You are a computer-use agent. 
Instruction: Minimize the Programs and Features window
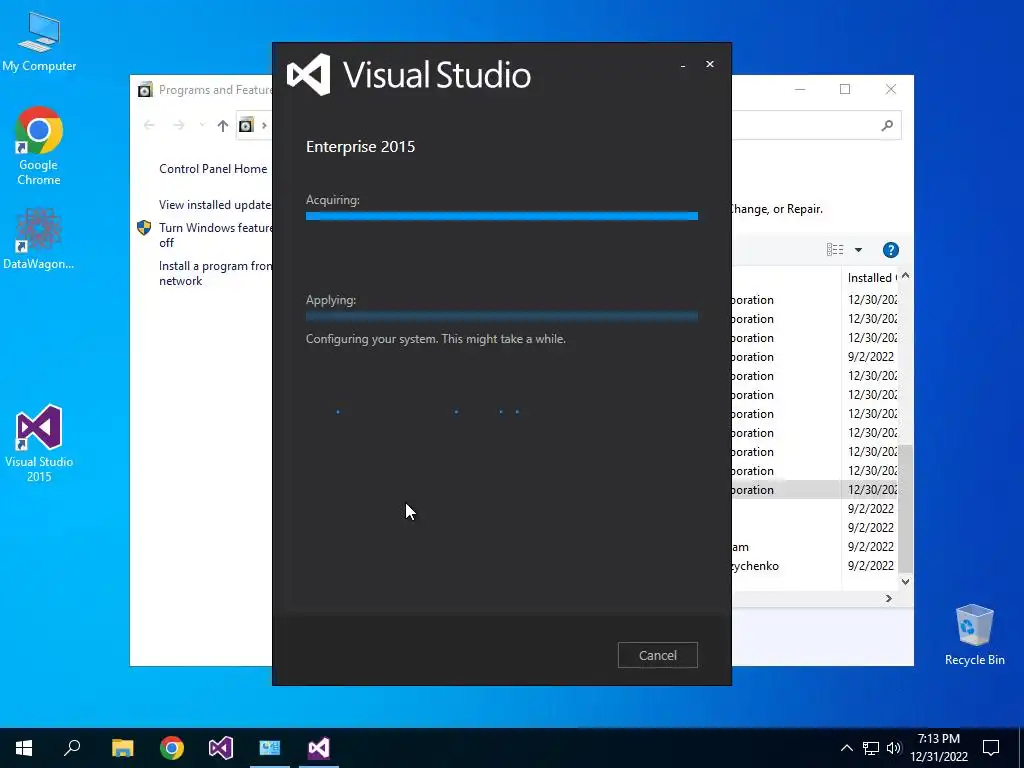[800, 89]
